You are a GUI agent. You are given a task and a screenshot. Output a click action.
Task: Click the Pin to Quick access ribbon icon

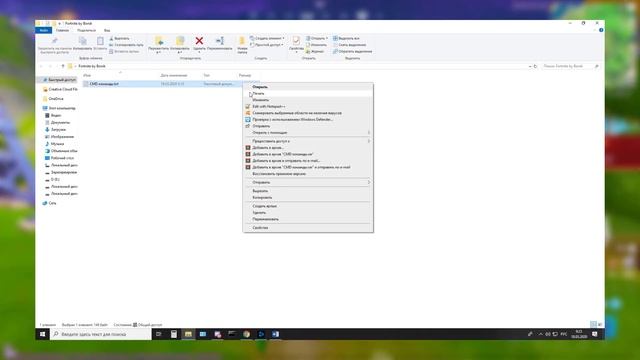pyautogui.click(x=55, y=41)
